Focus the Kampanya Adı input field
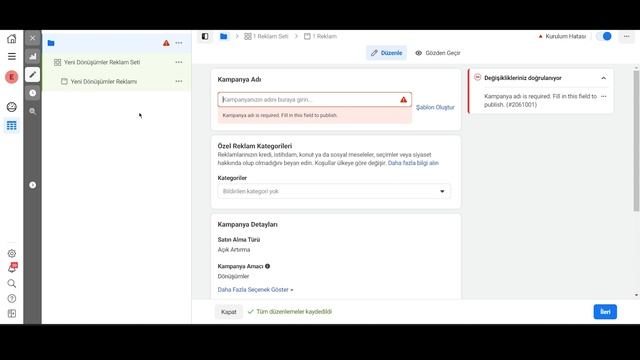 pos(314,100)
